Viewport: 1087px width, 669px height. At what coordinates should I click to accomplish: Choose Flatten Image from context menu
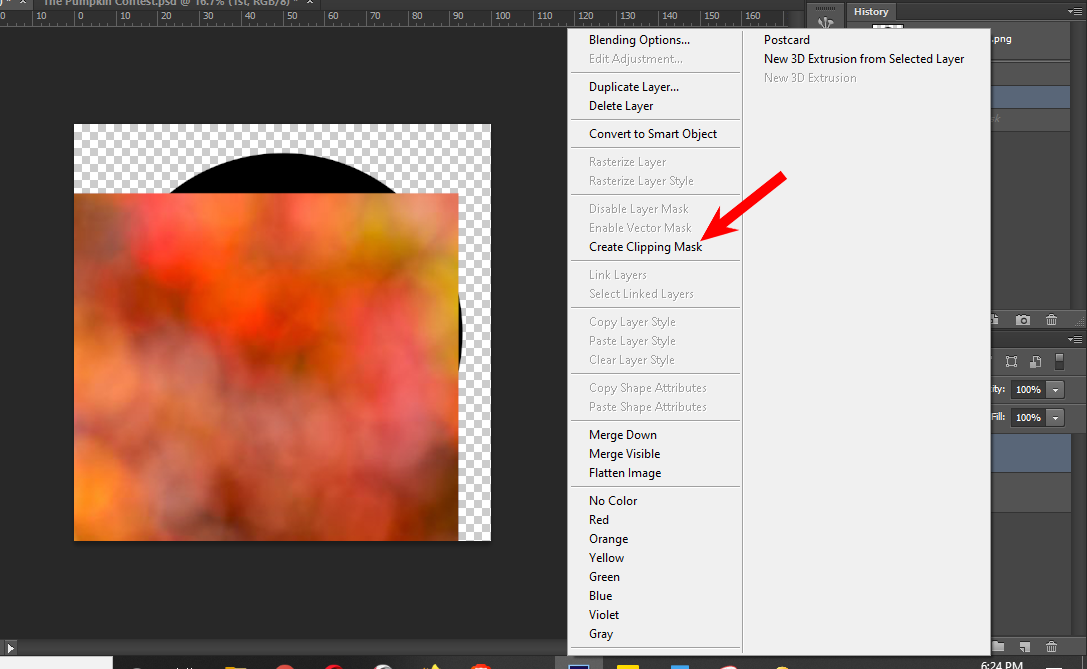point(625,473)
